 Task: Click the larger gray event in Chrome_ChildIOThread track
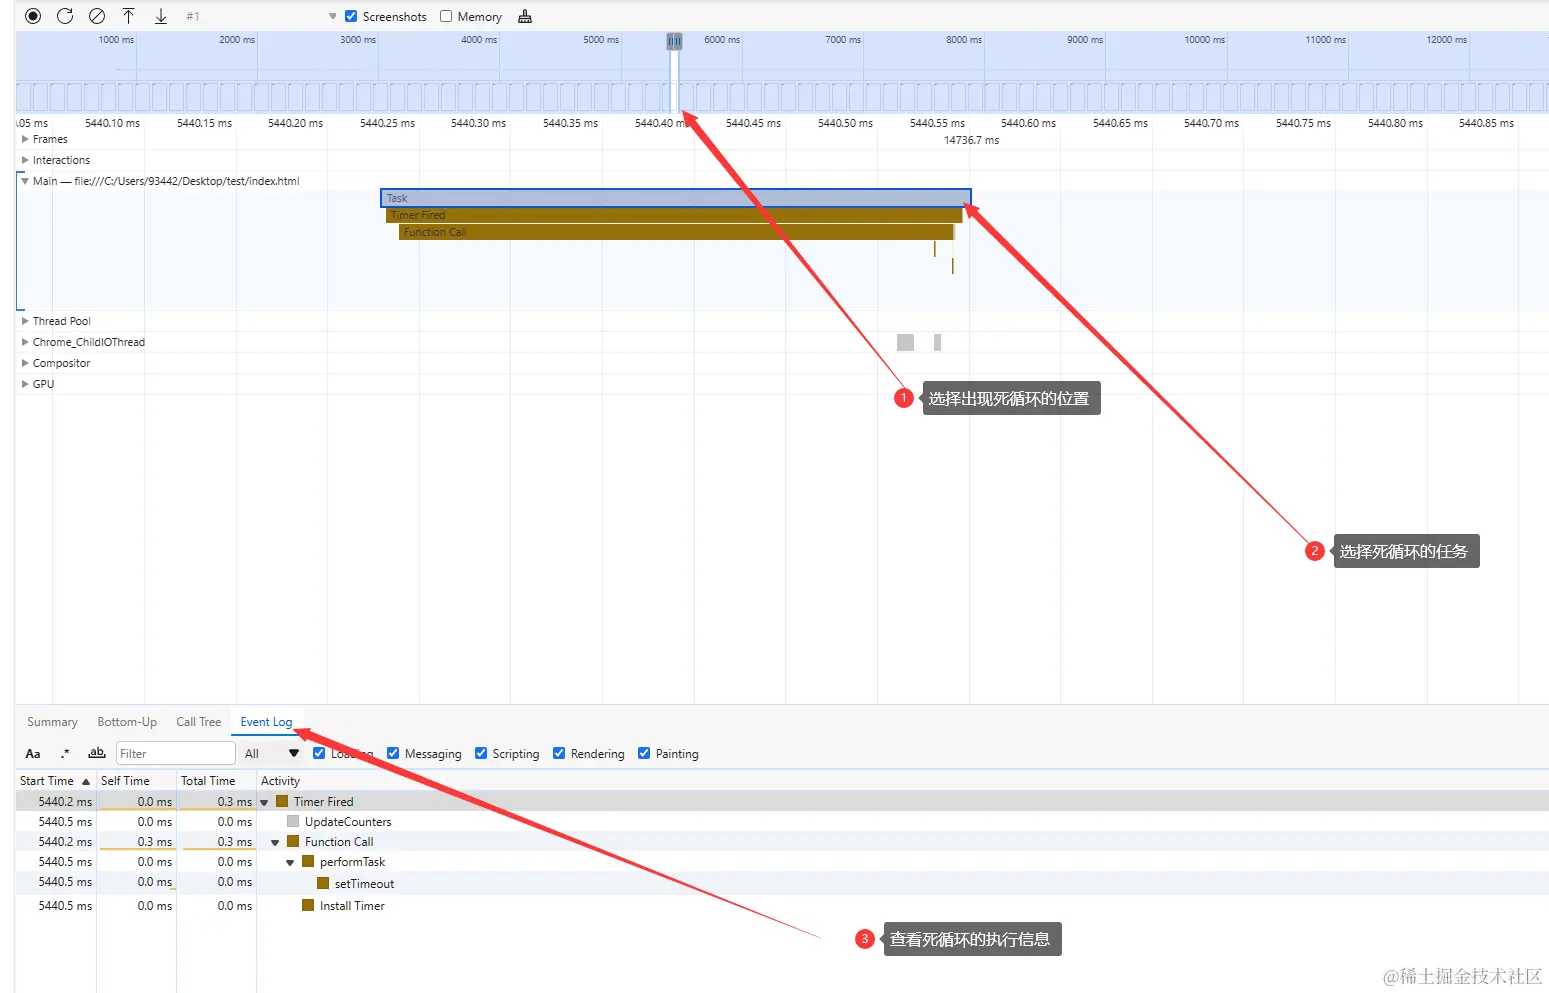[906, 342]
